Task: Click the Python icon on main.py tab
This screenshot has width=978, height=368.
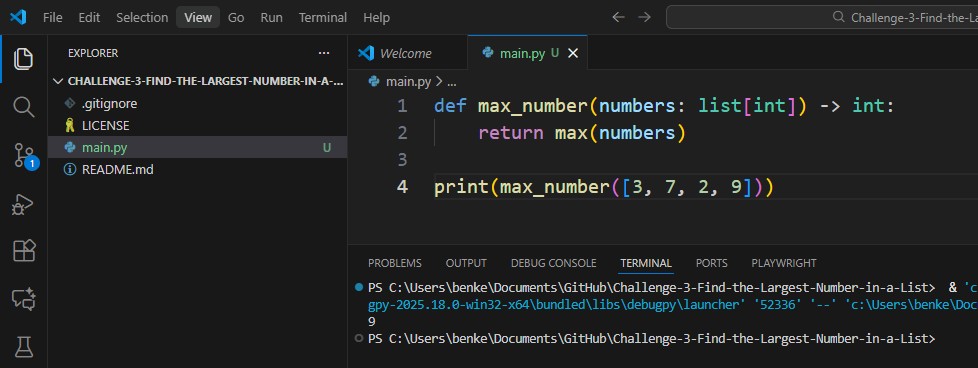Action: 488,53
